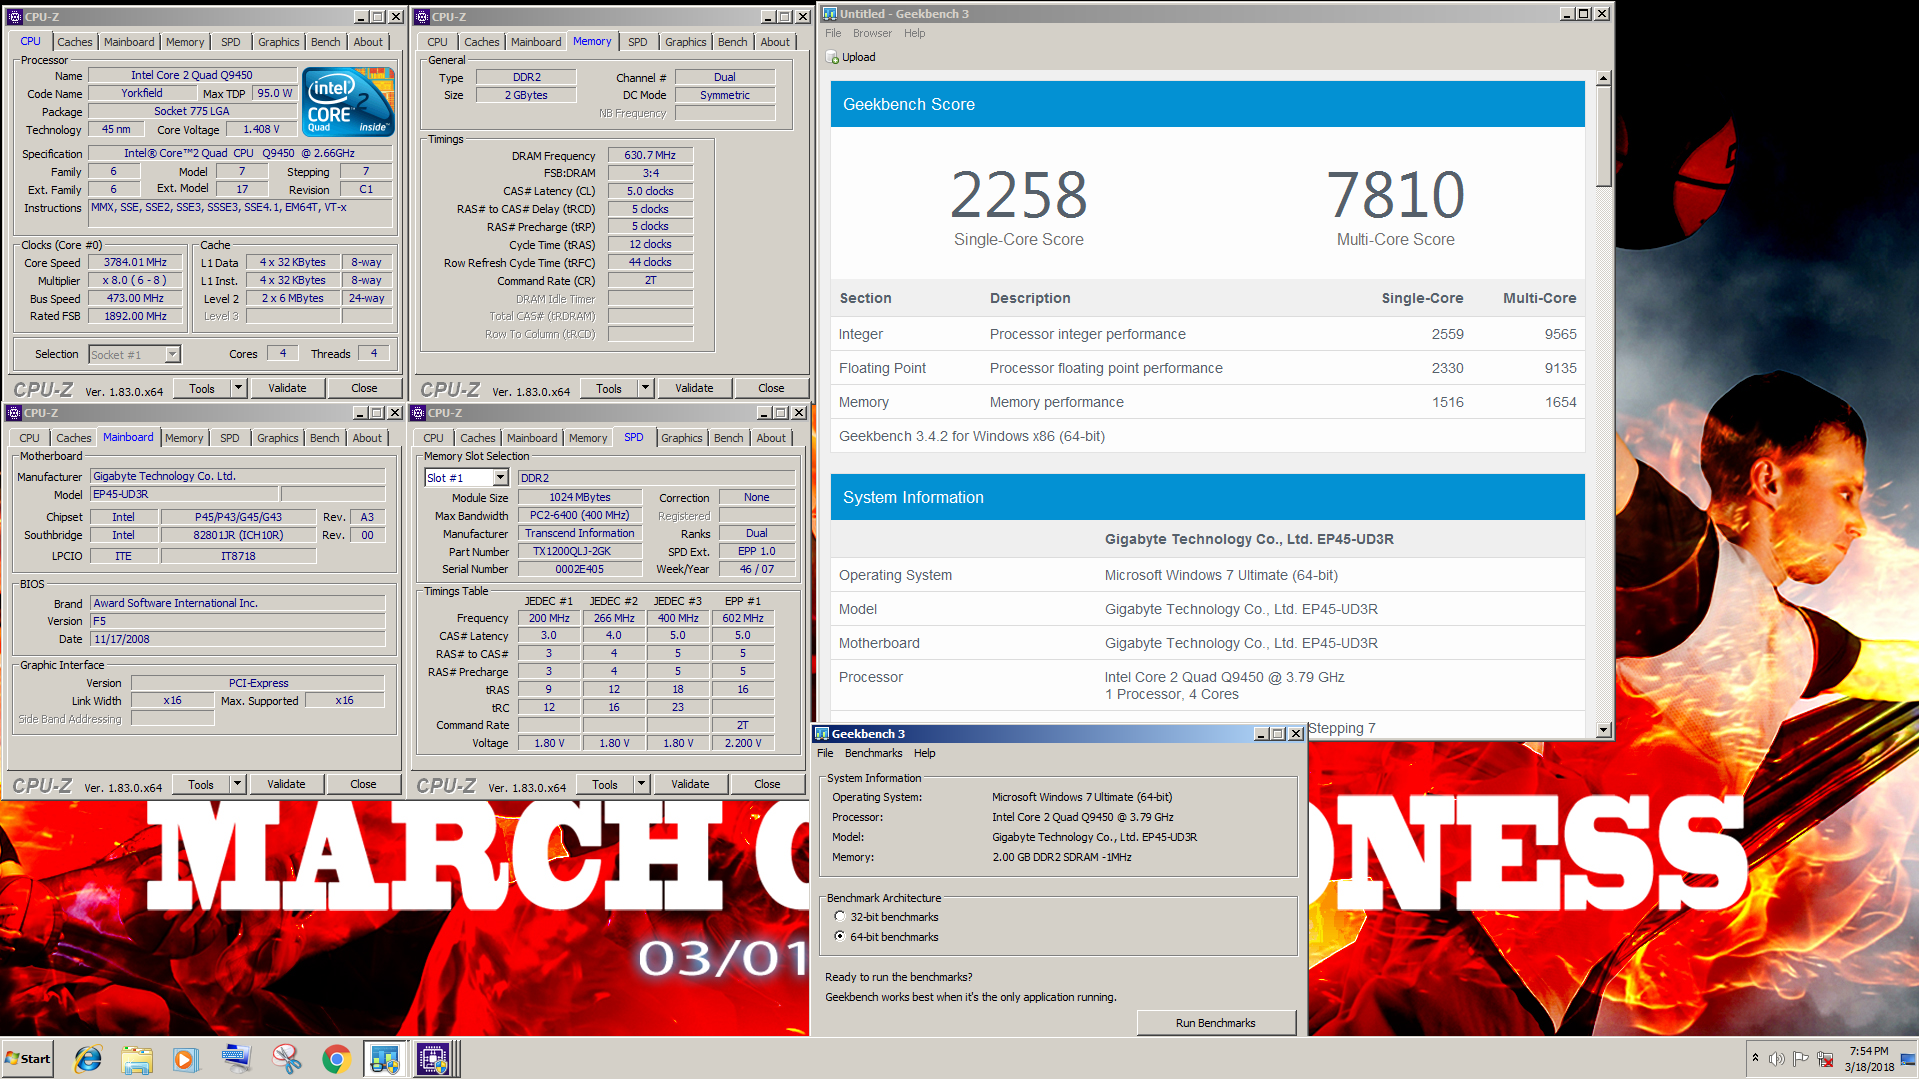Click Close button in Memory tab window

point(770,388)
